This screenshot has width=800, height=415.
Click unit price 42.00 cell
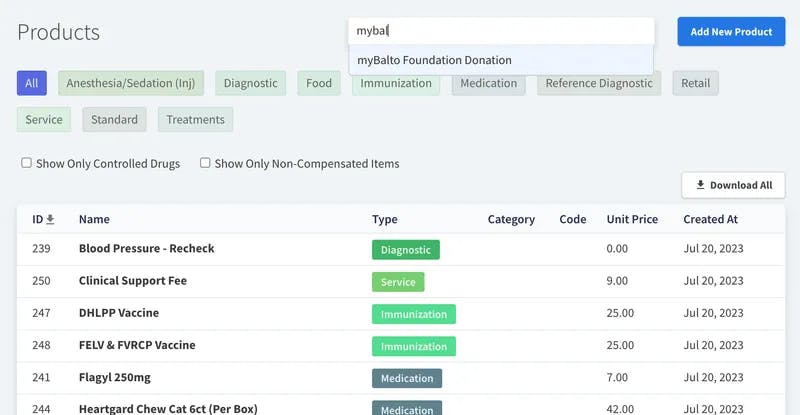pyautogui.click(x=620, y=409)
